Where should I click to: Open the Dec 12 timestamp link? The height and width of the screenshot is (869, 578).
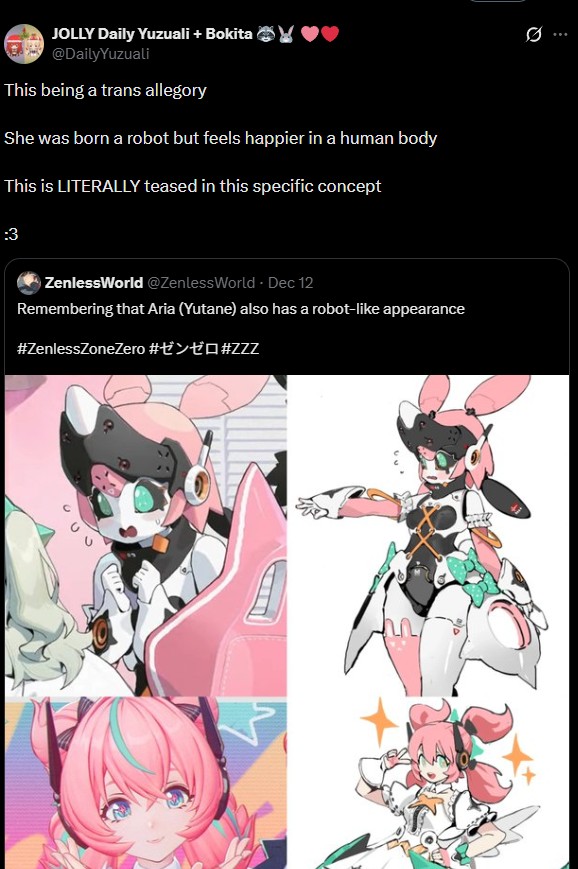coord(290,283)
